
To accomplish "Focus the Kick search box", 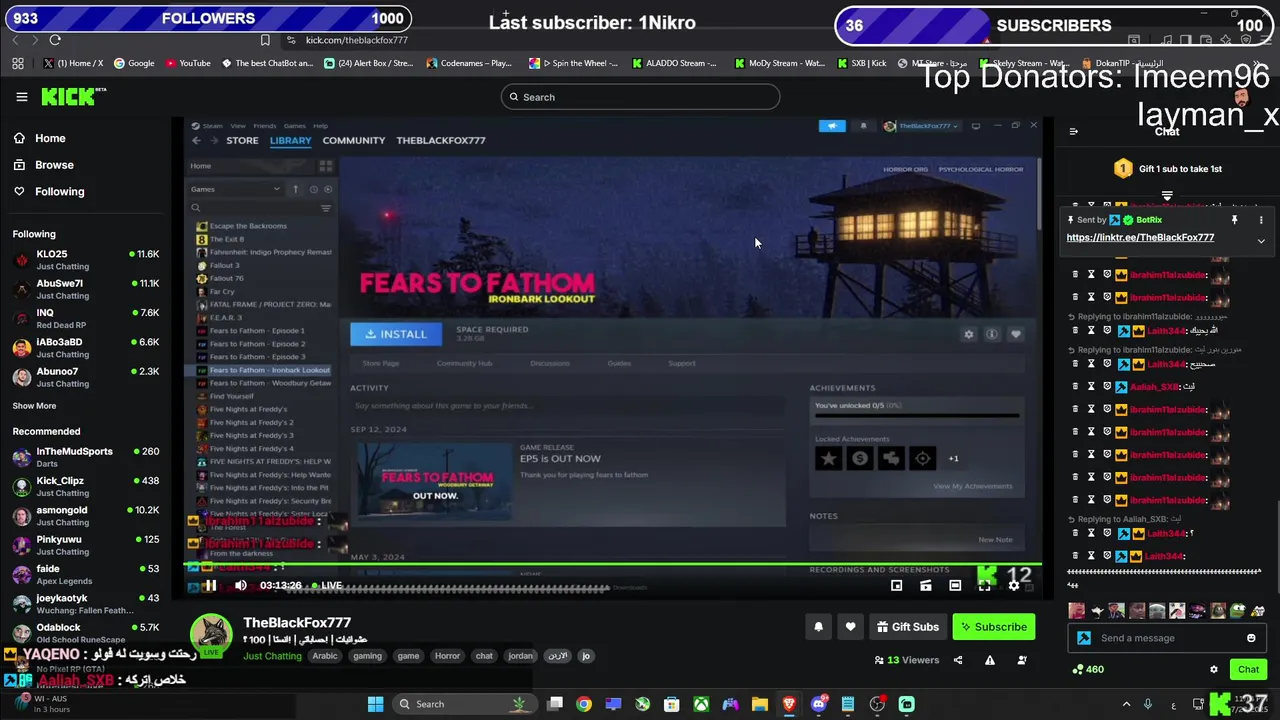I will (640, 97).
